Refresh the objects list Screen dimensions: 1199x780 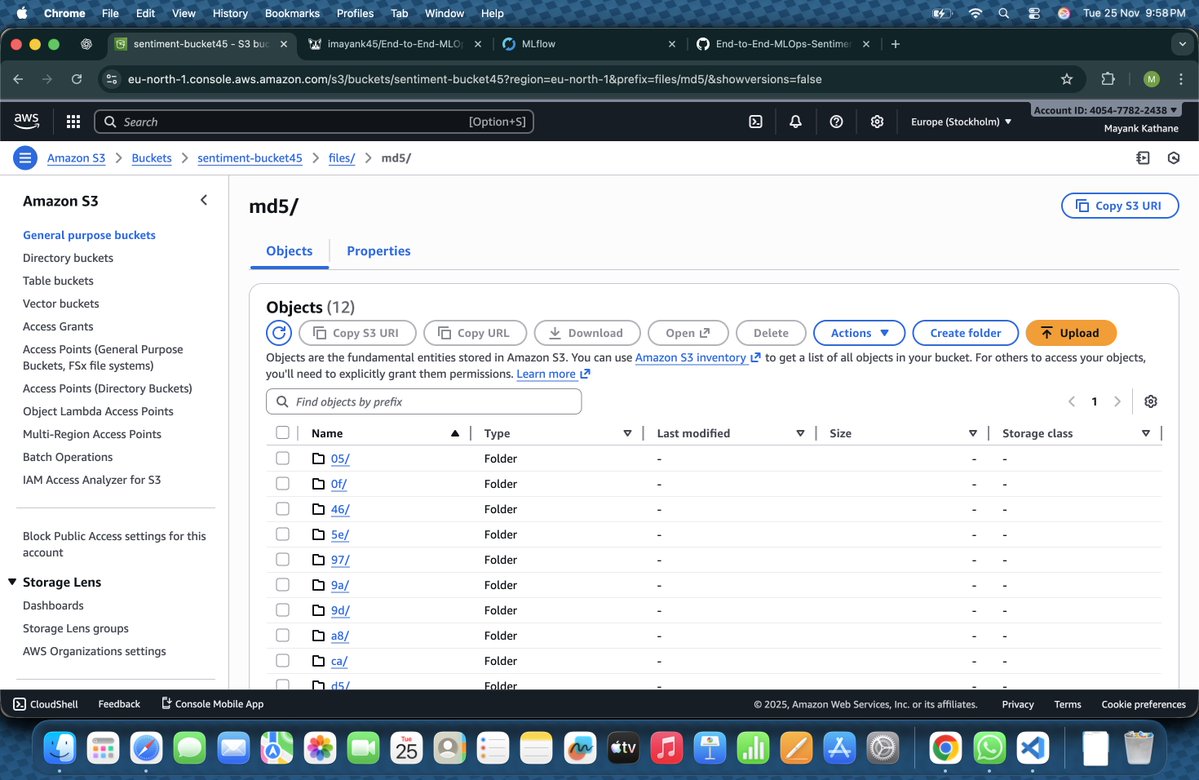pyautogui.click(x=278, y=332)
